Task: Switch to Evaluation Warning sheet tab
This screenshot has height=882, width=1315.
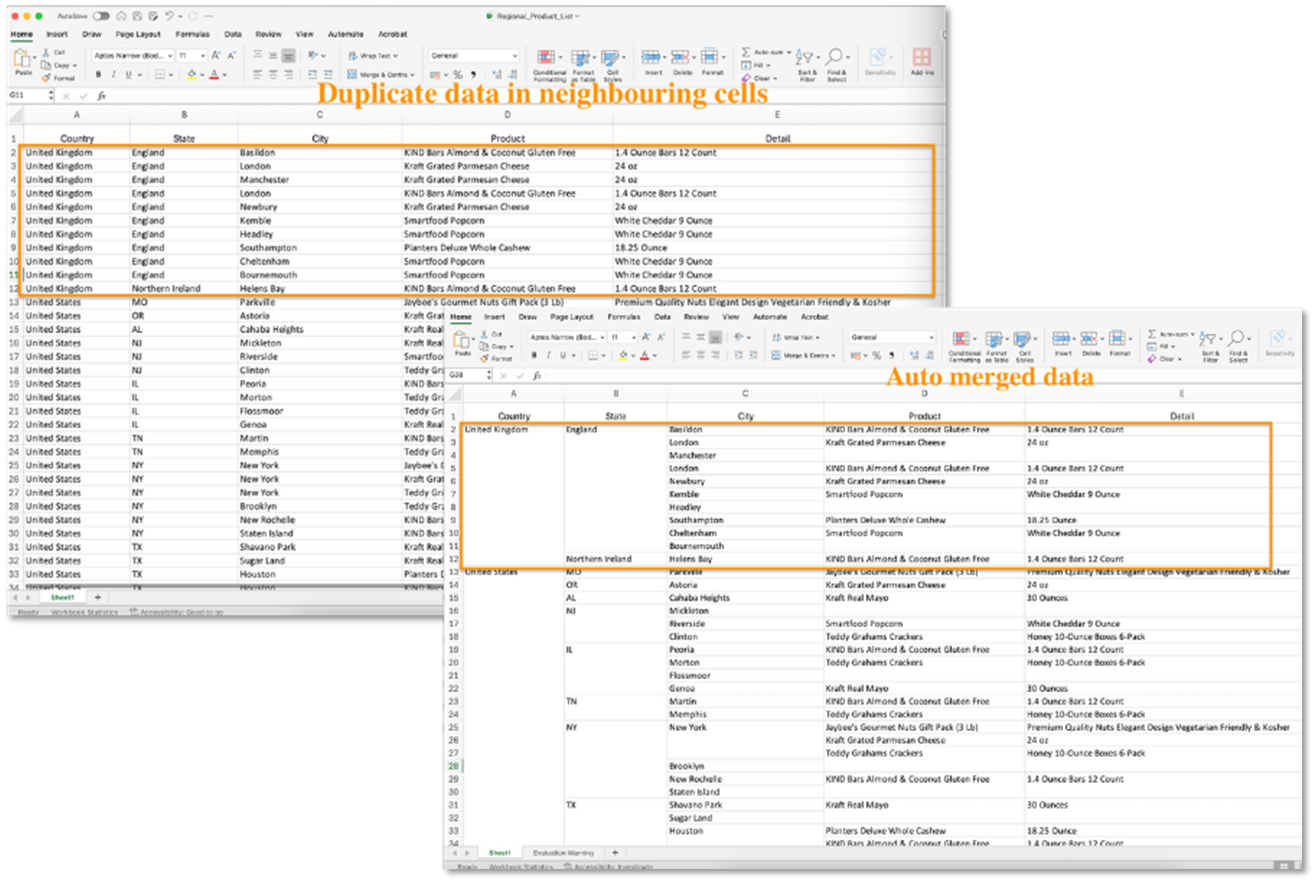Action: [x=562, y=853]
